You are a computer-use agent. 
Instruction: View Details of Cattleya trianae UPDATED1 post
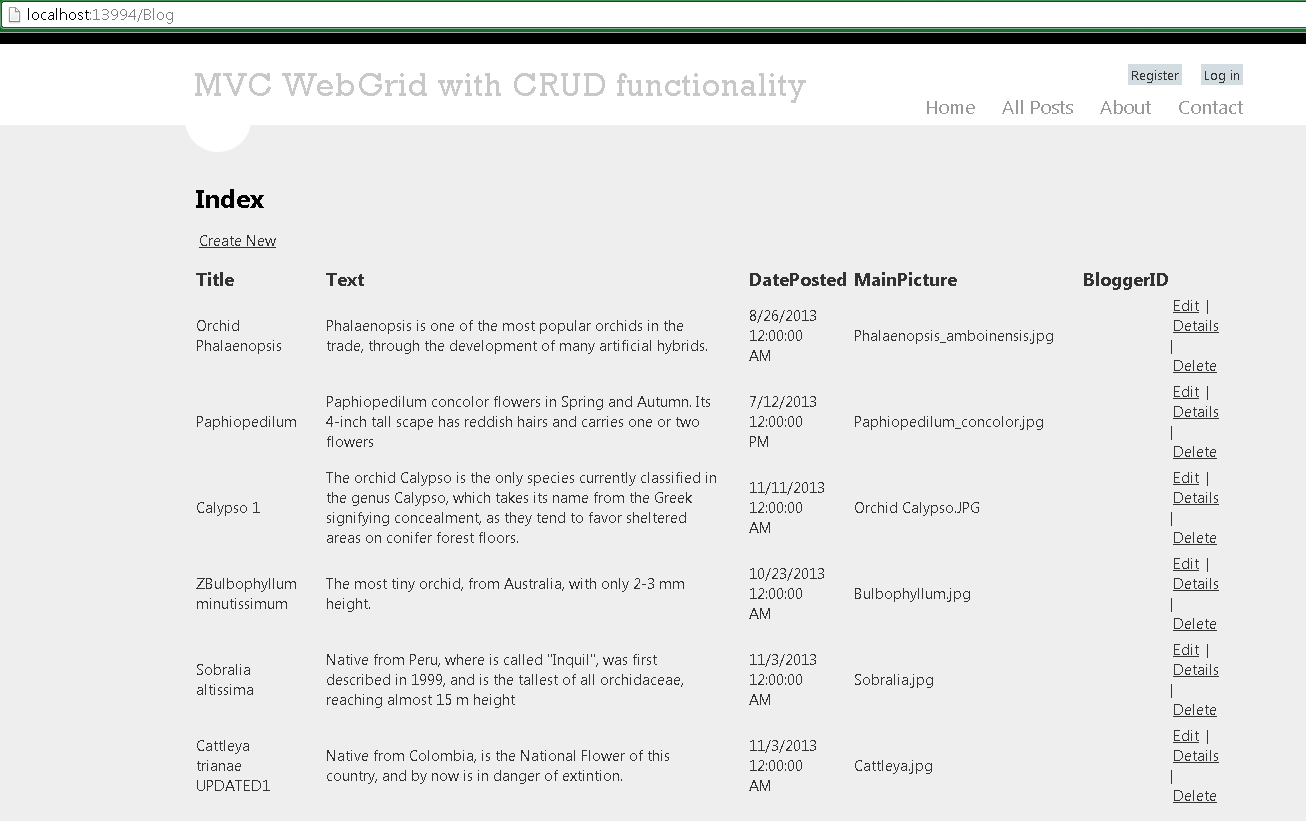pos(1196,756)
